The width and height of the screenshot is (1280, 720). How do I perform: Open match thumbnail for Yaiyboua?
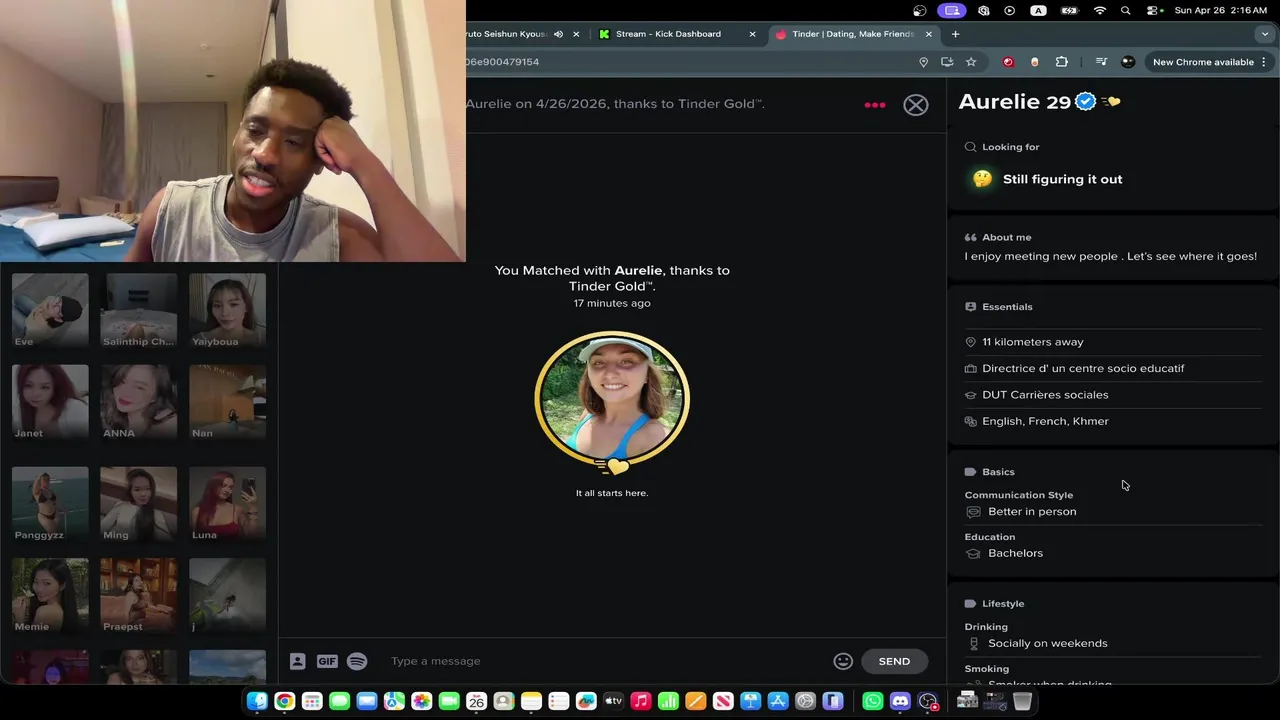coord(227,310)
